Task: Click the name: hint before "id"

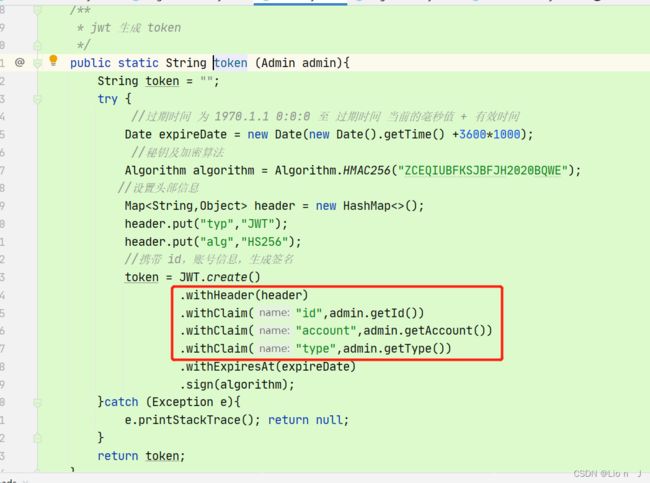Action: pos(274,313)
